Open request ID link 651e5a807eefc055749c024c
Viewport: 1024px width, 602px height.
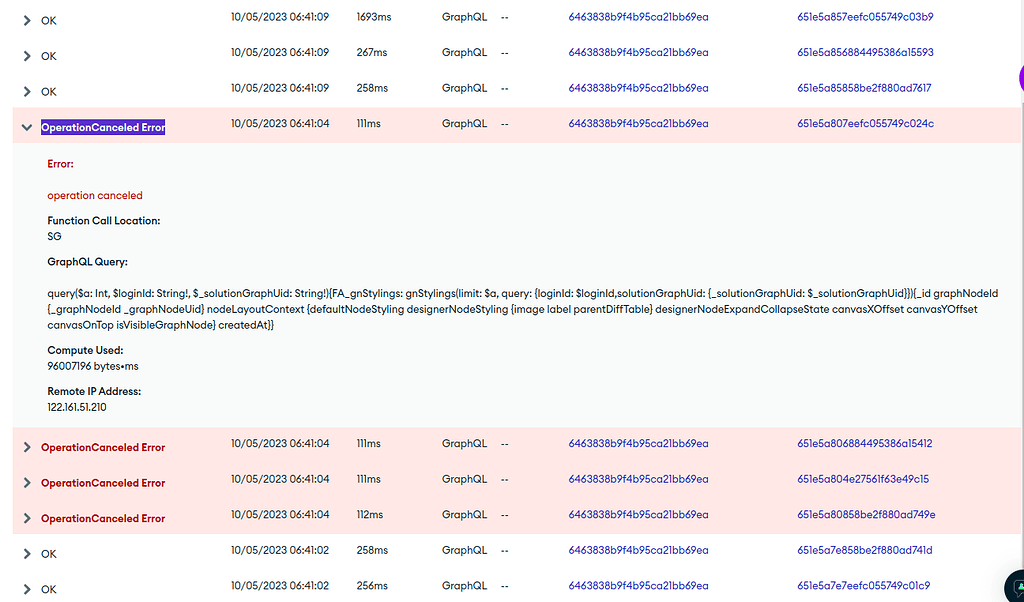coord(865,124)
